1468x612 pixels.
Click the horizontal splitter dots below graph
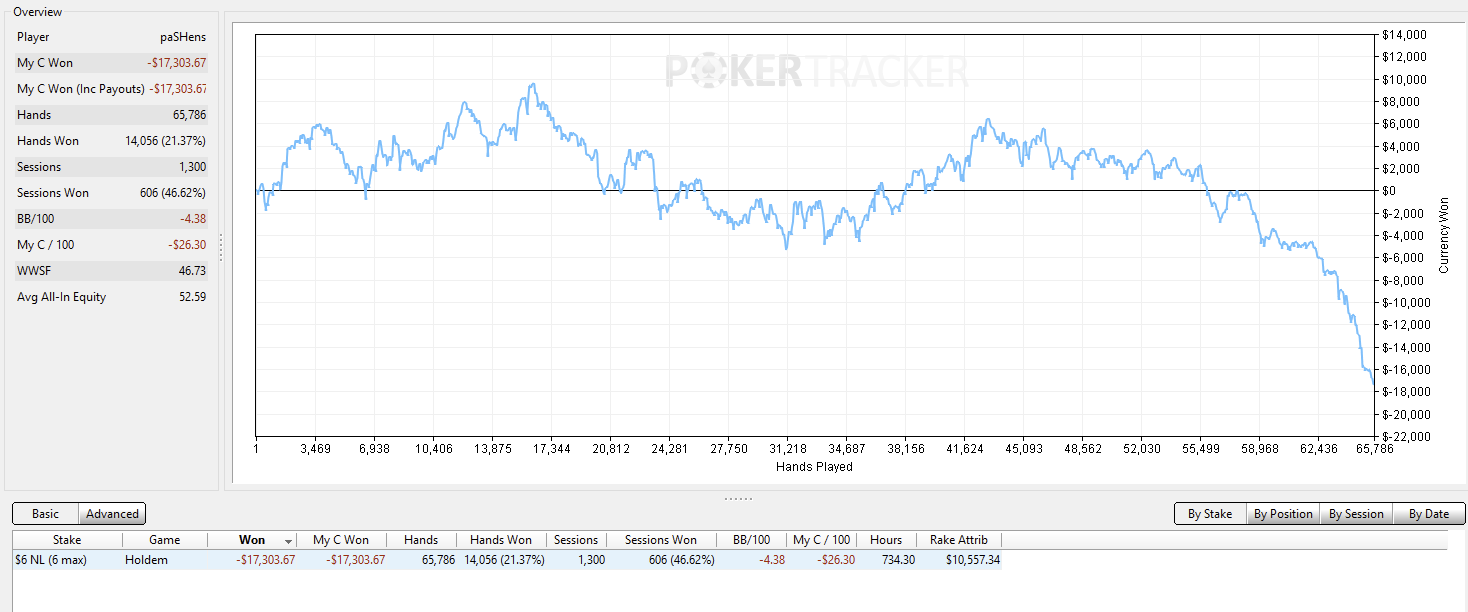coord(738,498)
